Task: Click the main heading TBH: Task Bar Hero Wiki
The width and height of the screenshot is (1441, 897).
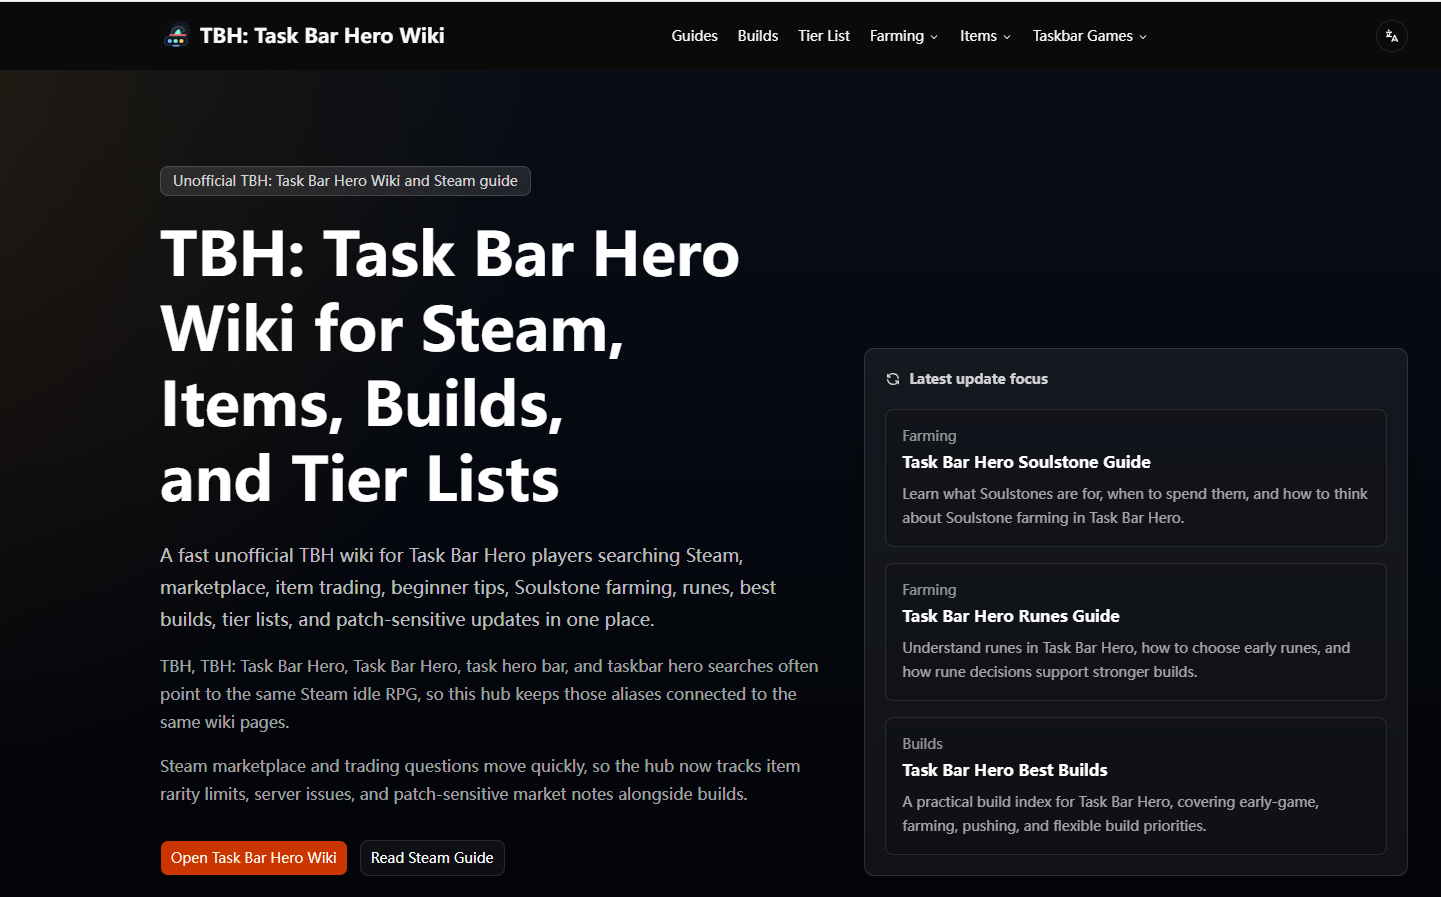Action: [450, 366]
